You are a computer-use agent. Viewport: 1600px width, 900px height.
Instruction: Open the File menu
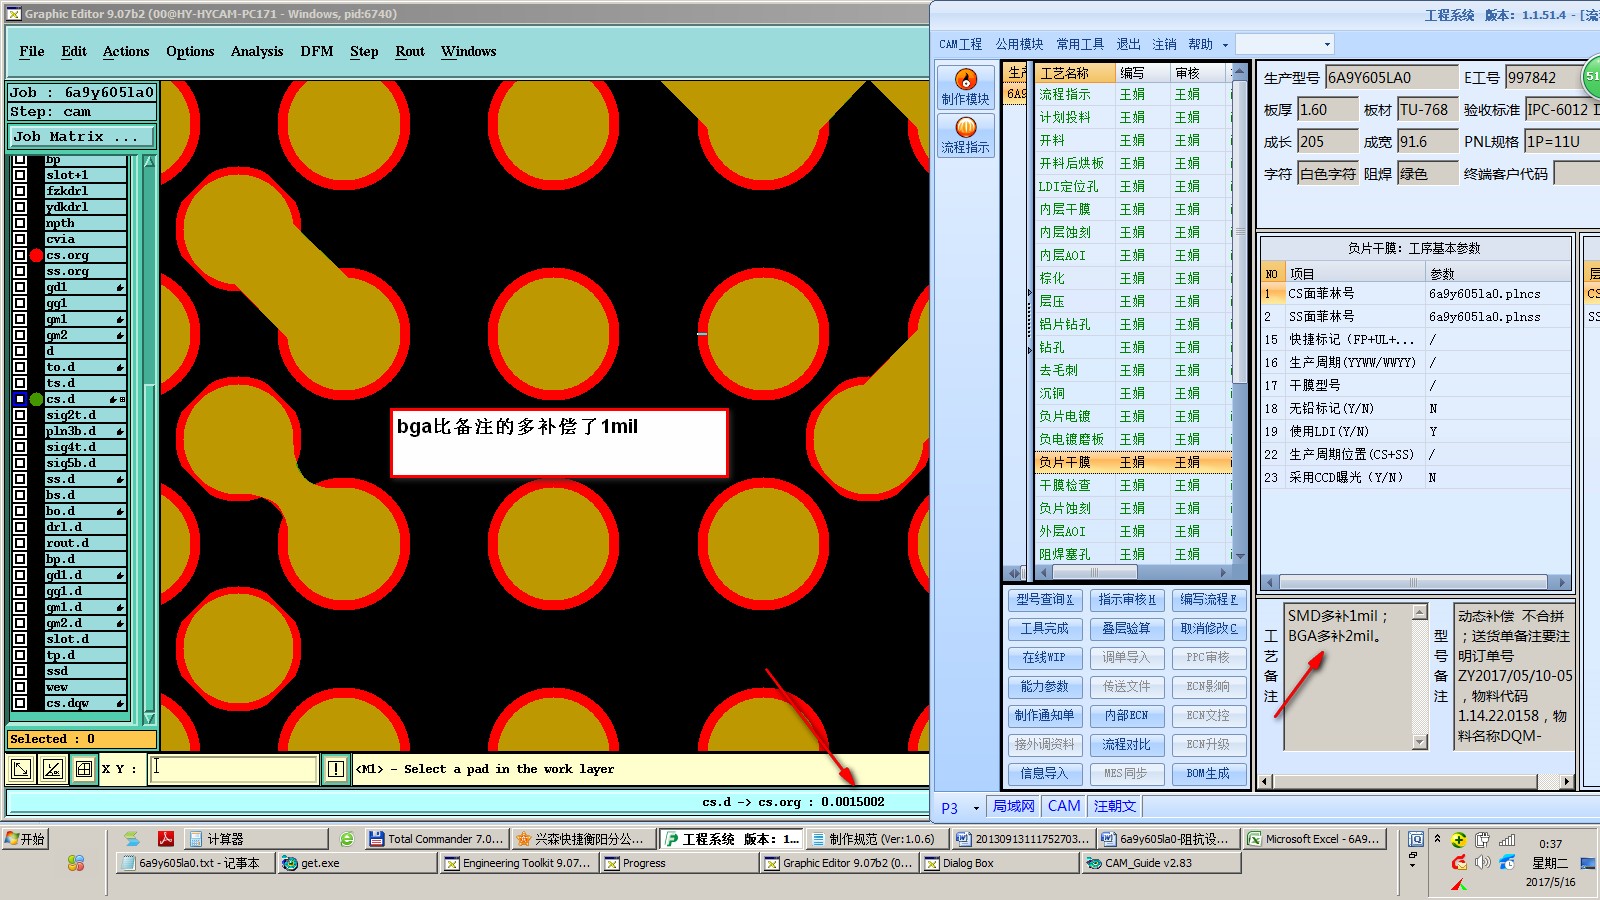tap(32, 51)
